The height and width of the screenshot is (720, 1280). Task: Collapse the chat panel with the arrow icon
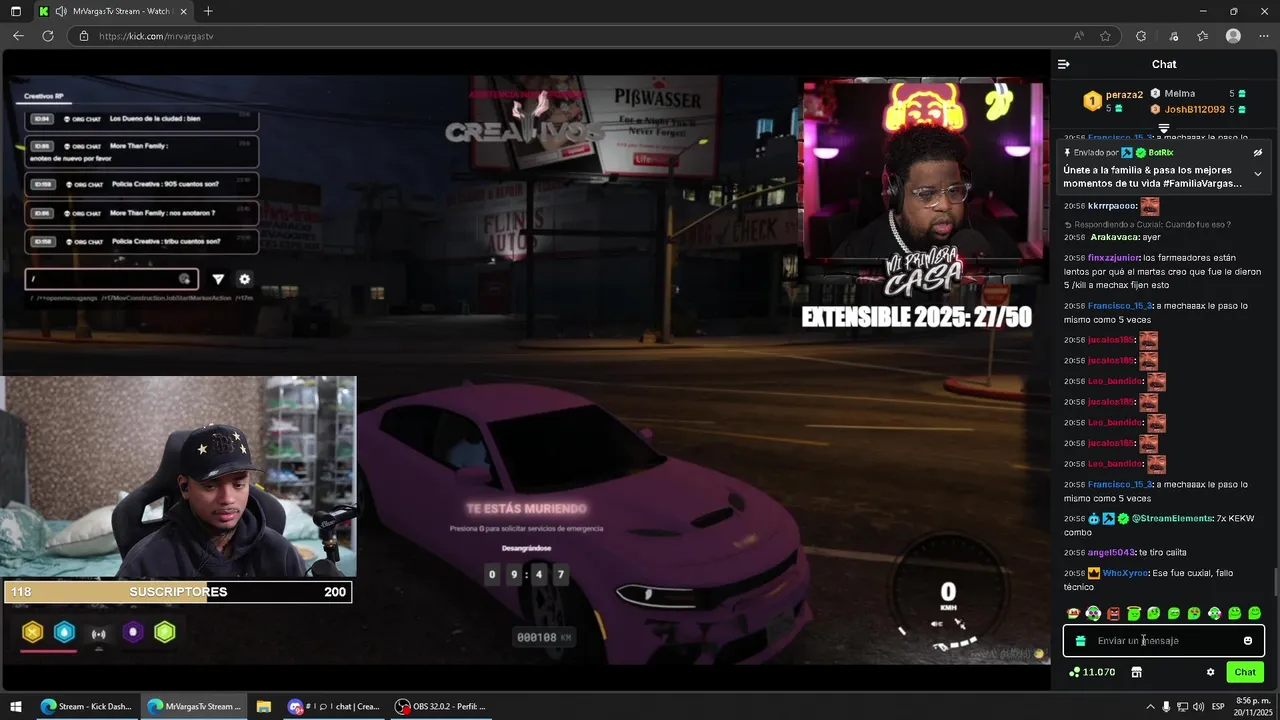pos(1063,64)
